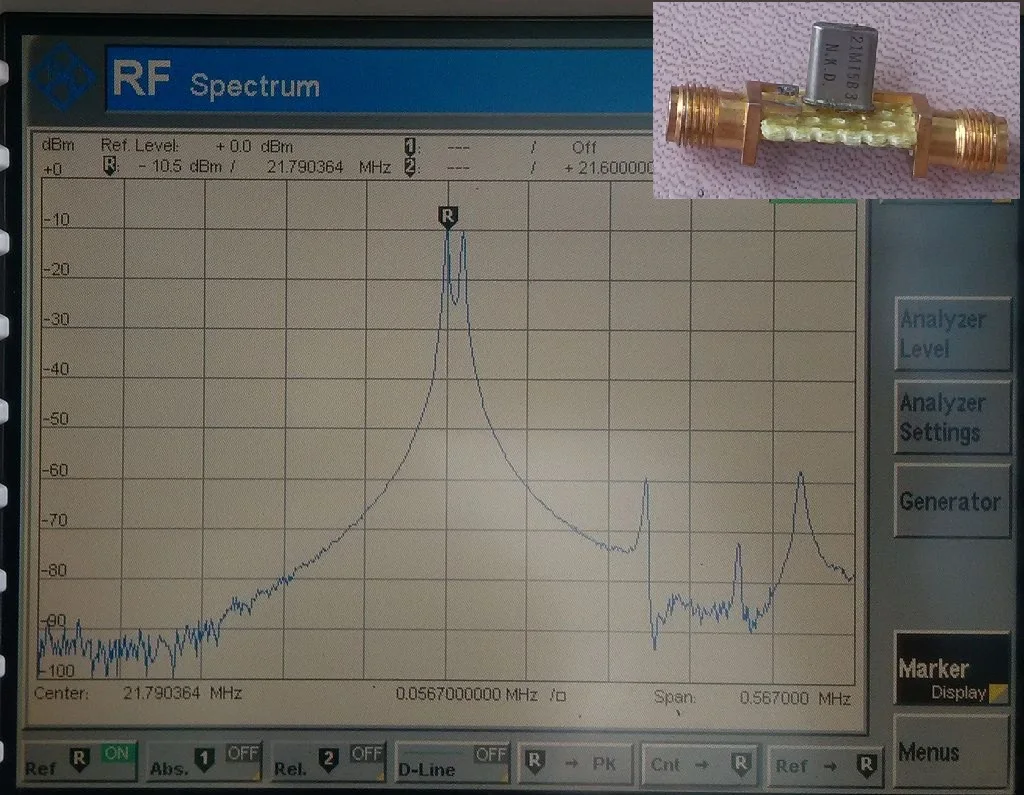Toggle the Rel. marker 2 OFF button
This screenshot has height=795, width=1024.
click(328, 762)
